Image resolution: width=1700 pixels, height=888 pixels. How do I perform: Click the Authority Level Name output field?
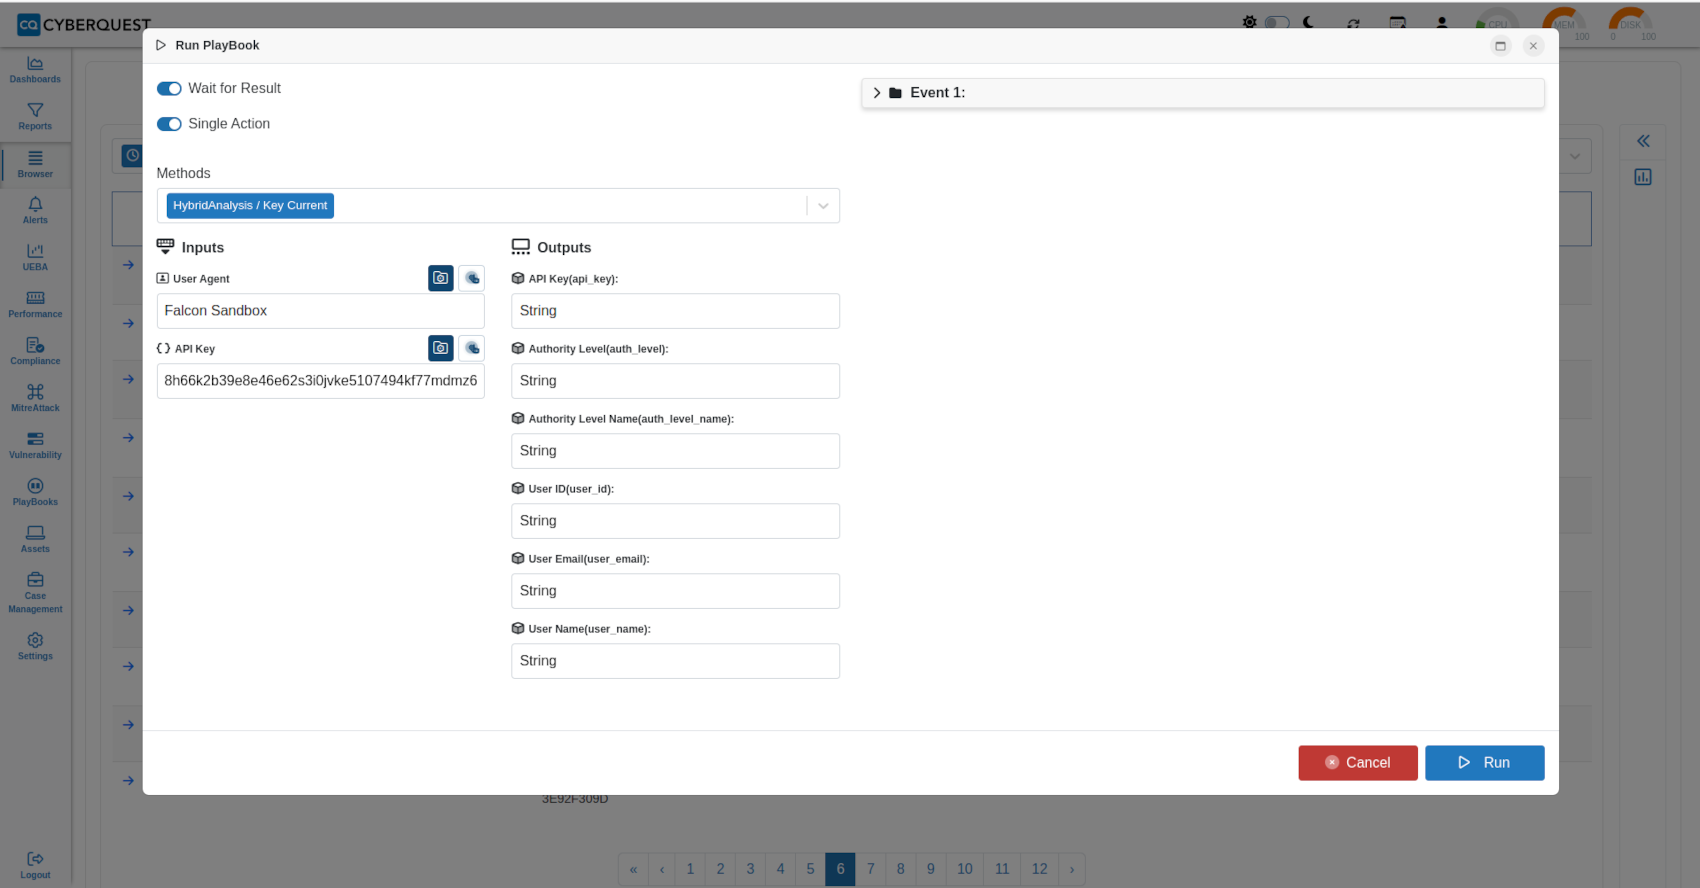pyautogui.click(x=676, y=451)
